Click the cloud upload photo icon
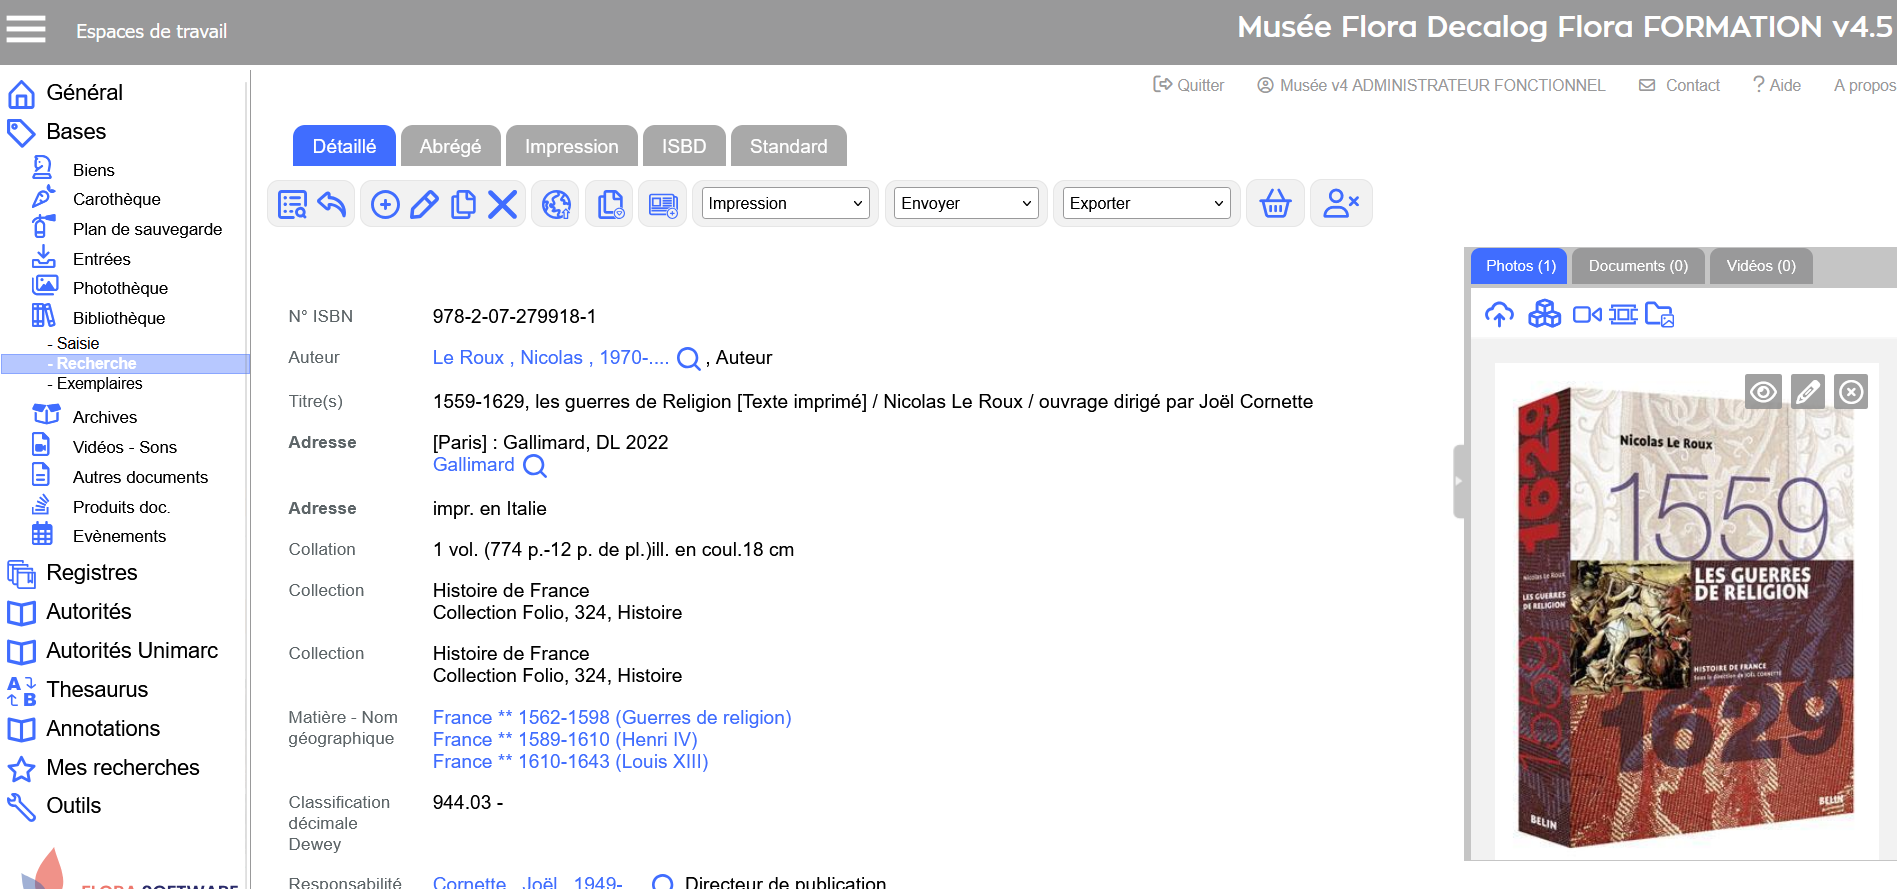1897x889 pixels. (1499, 315)
